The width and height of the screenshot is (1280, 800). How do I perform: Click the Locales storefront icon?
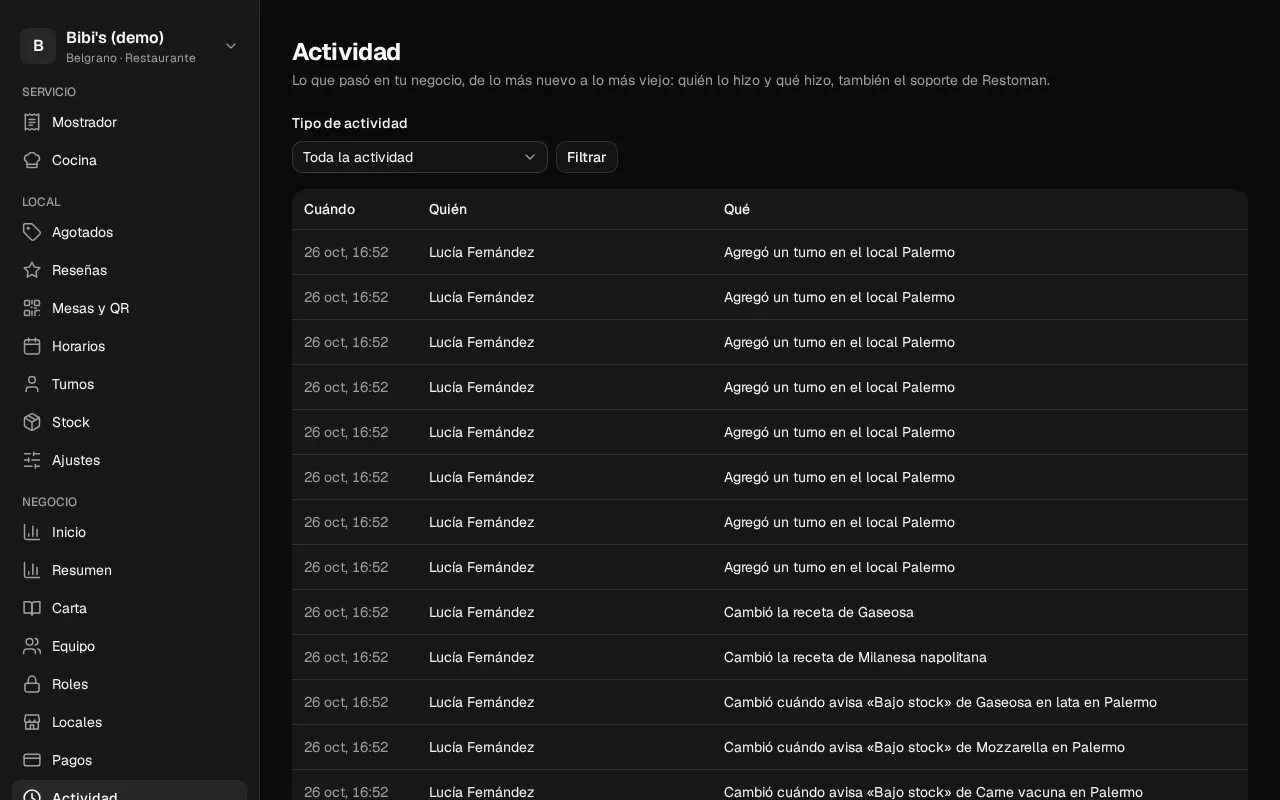(x=32, y=722)
